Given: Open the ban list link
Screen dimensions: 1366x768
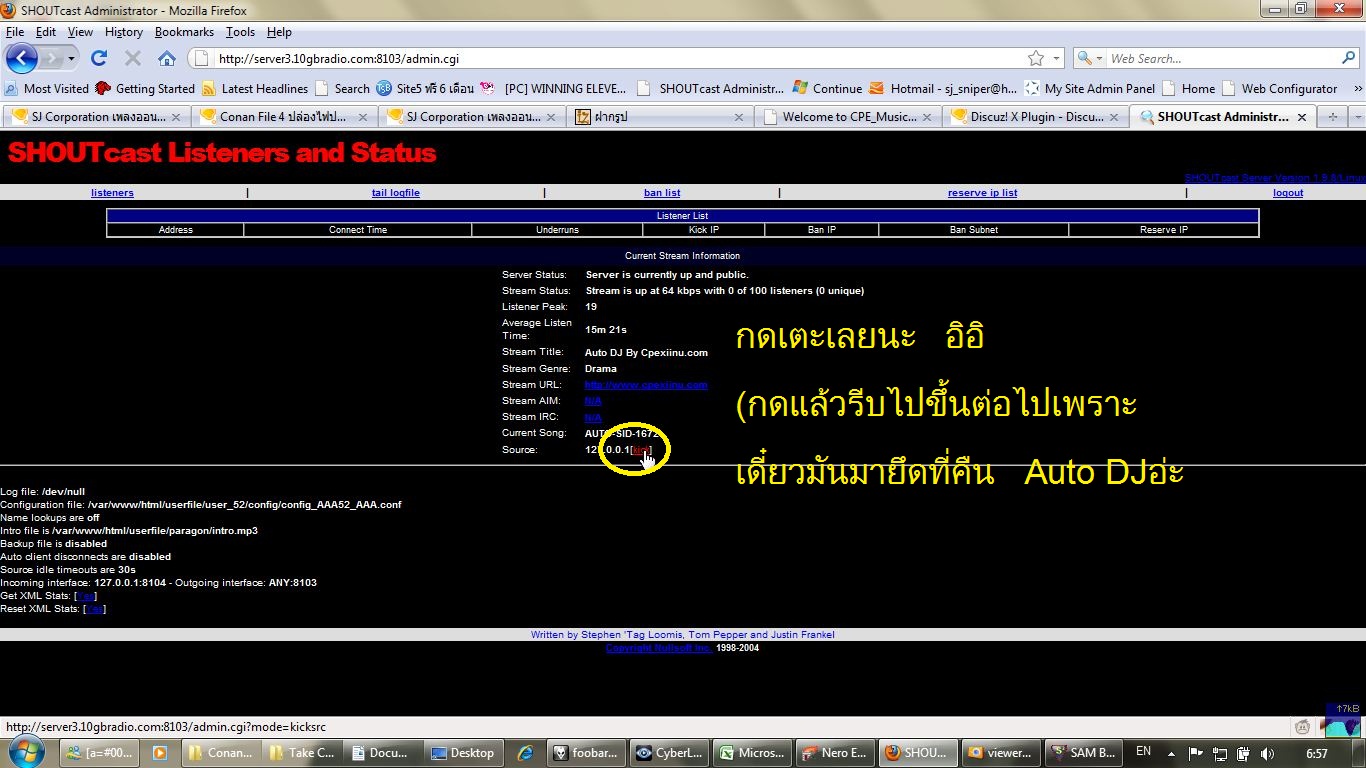Looking at the screenshot, I should click(662, 193).
